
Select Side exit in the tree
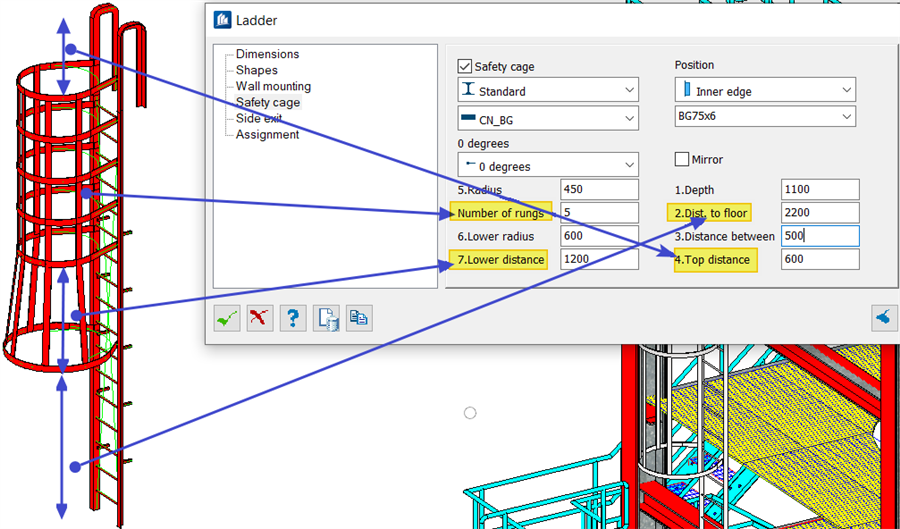(x=259, y=118)
